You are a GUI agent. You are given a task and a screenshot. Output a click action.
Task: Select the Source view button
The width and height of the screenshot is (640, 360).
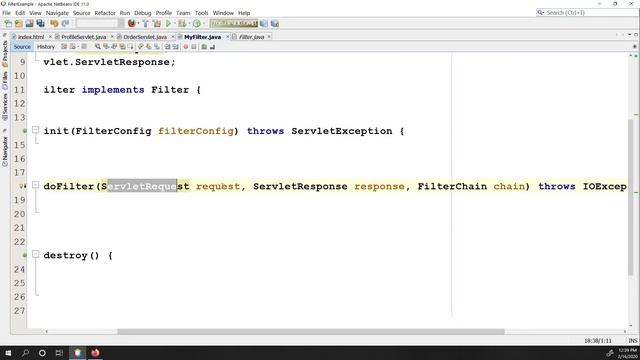[x=22, y=47]
